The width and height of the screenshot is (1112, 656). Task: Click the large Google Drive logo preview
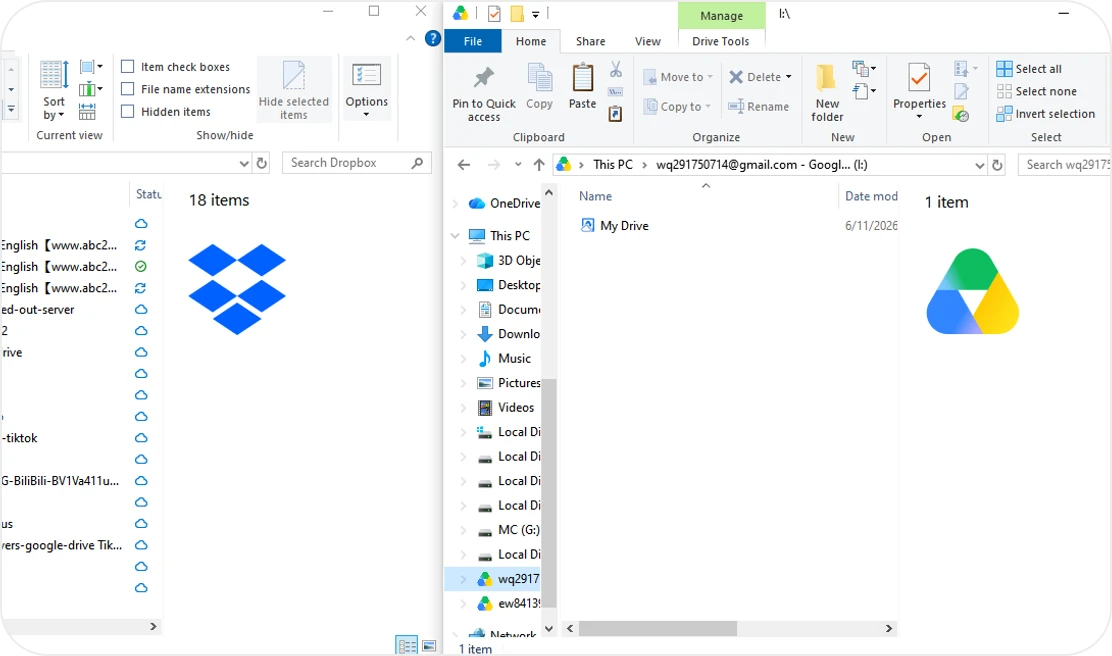click(972, 291)
